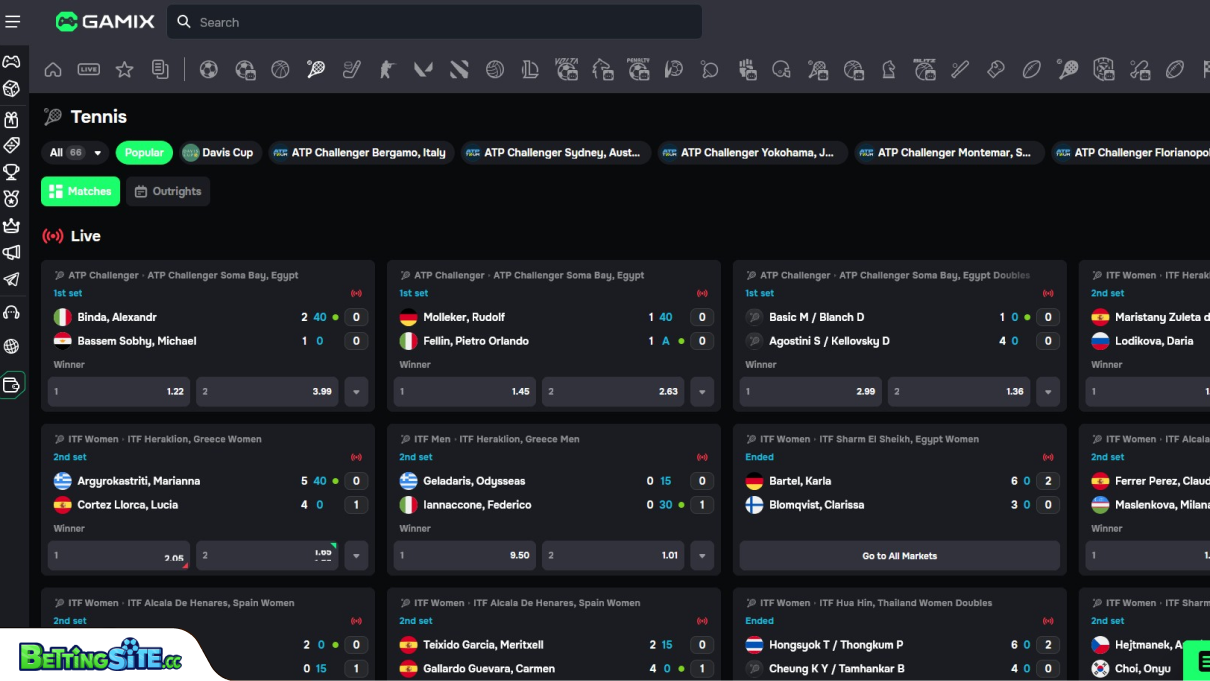Switch to the Outrights tab
1210x681 pixels.
pyautogui.click(x=167, y=191)
